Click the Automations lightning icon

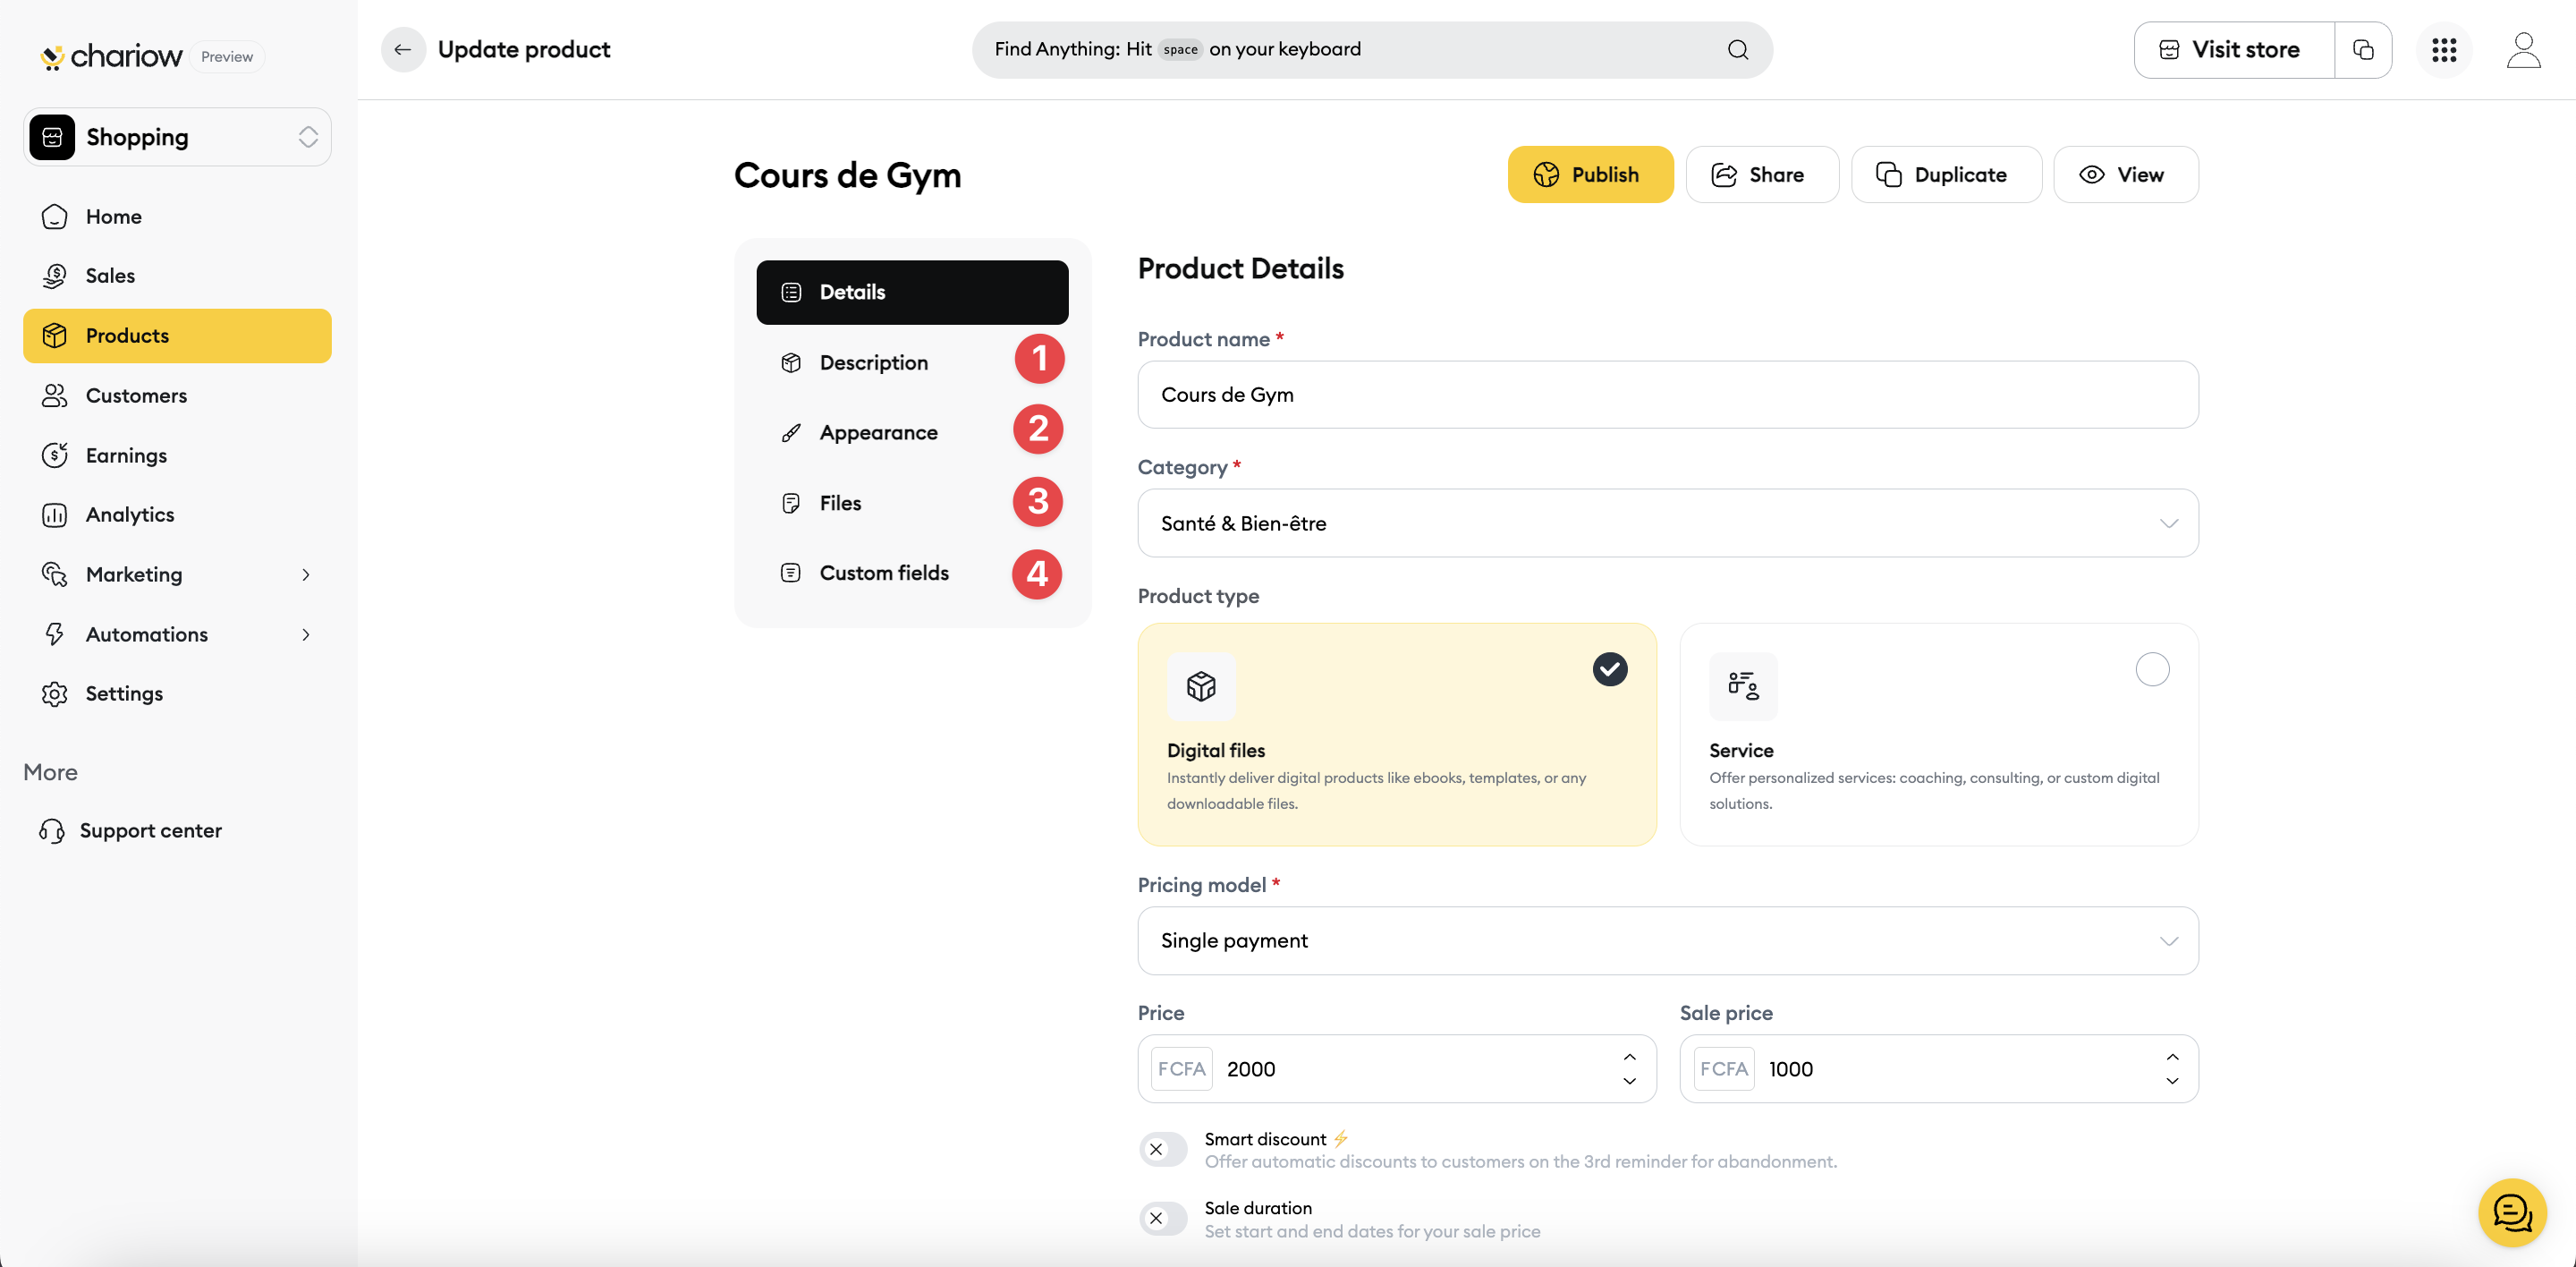click(55, 634)
